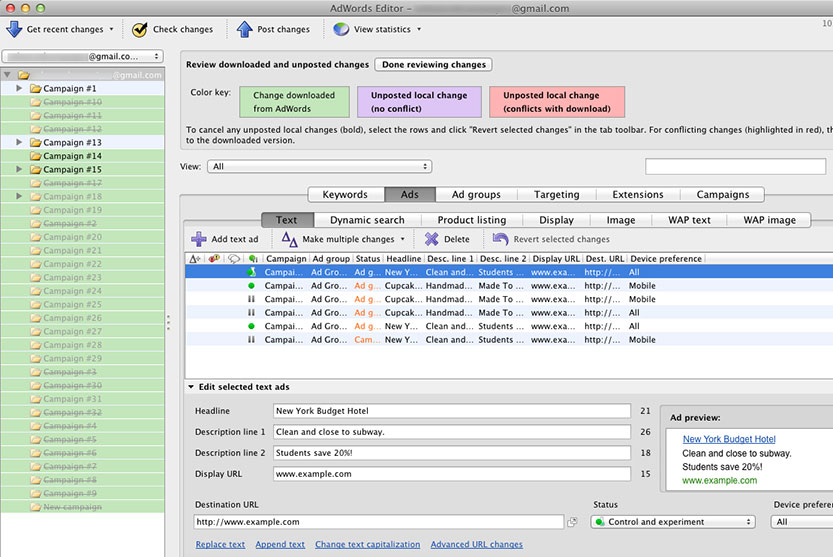Screen dimensions: 833x557
Task: Click the delta change-status column header icon
Action: click(195, 259)
